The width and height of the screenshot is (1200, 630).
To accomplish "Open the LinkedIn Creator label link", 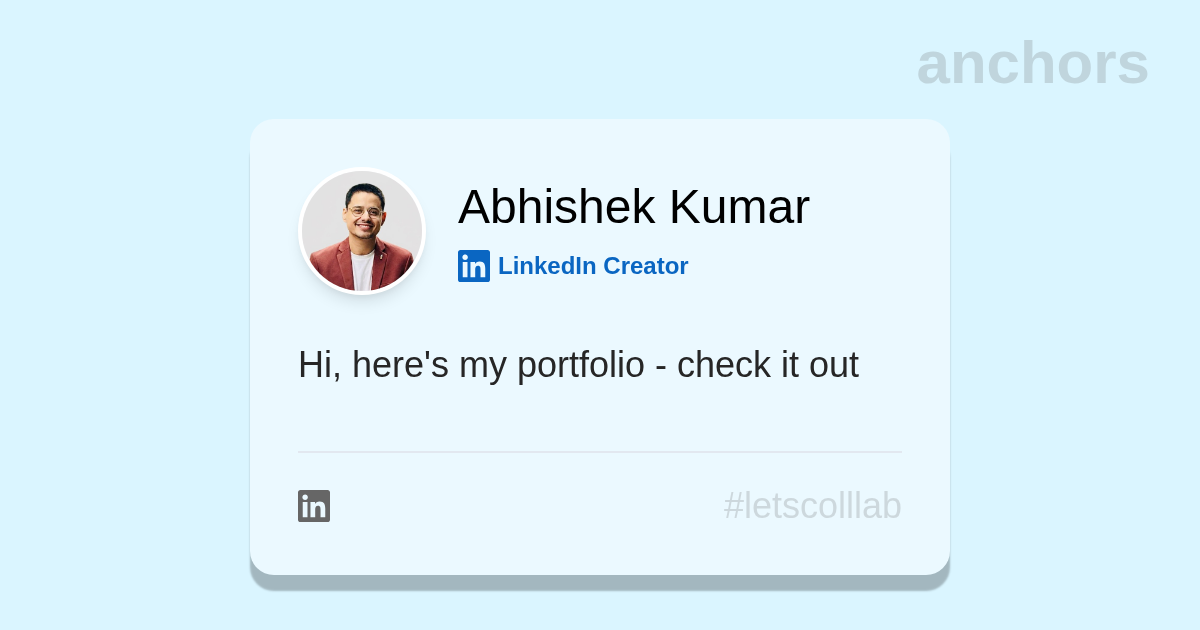I will 593,266.
